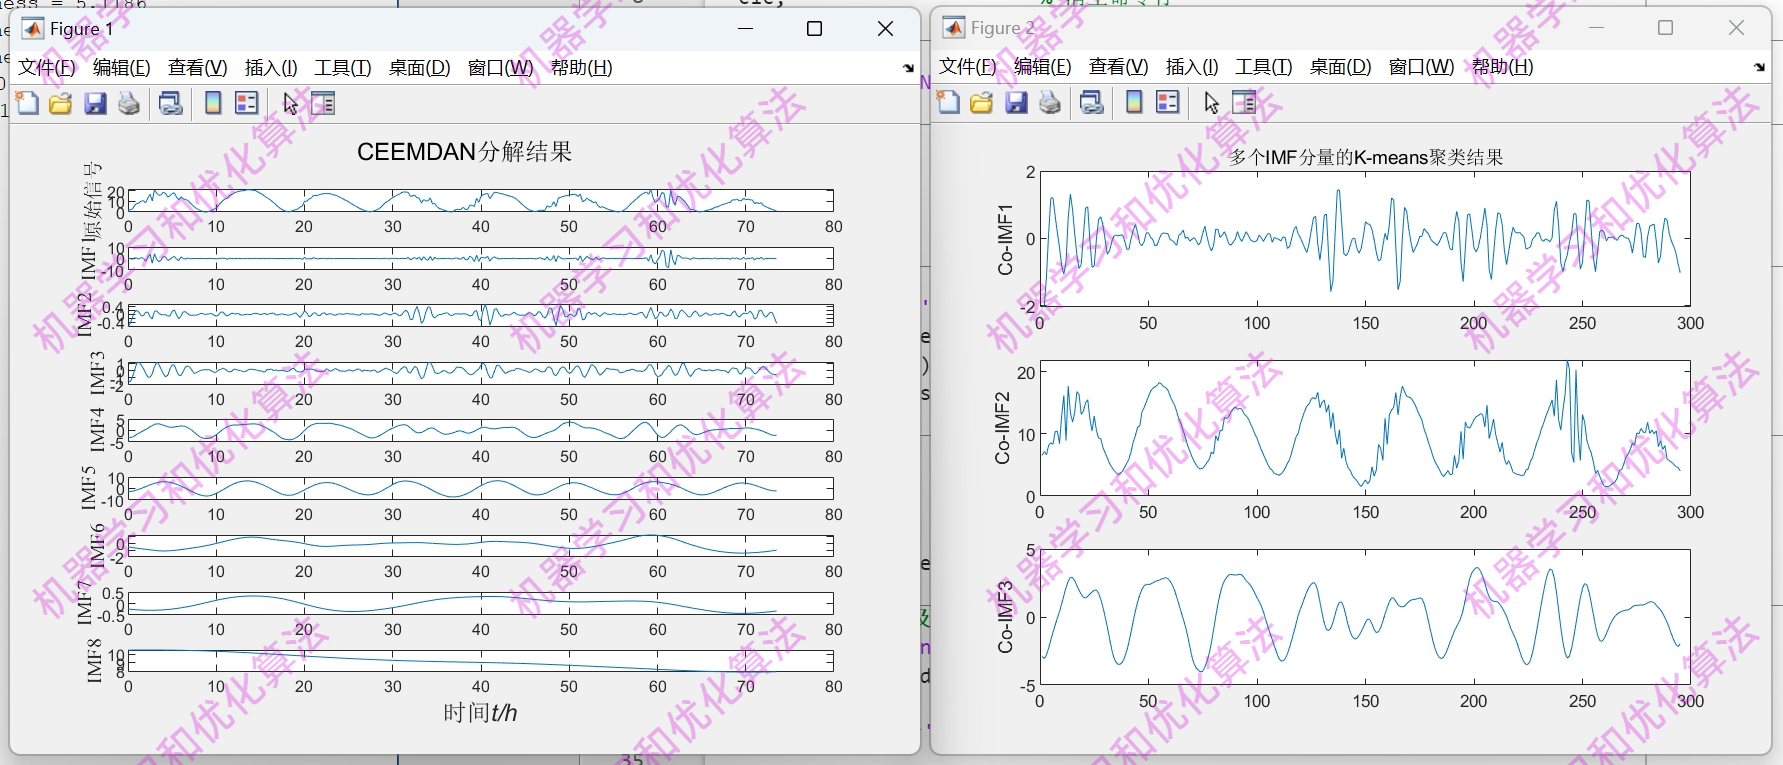Click the Co-IMF2 y-axis label
This screenshot has height=765, width=1783.
(x=1002, y=428)
